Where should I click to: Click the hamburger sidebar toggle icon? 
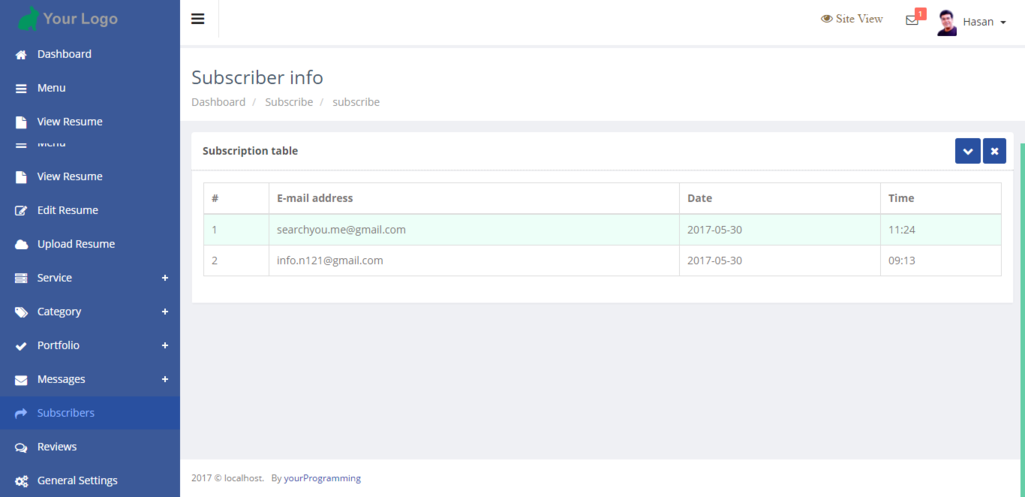pyautogui.click(x=198, y=19)
